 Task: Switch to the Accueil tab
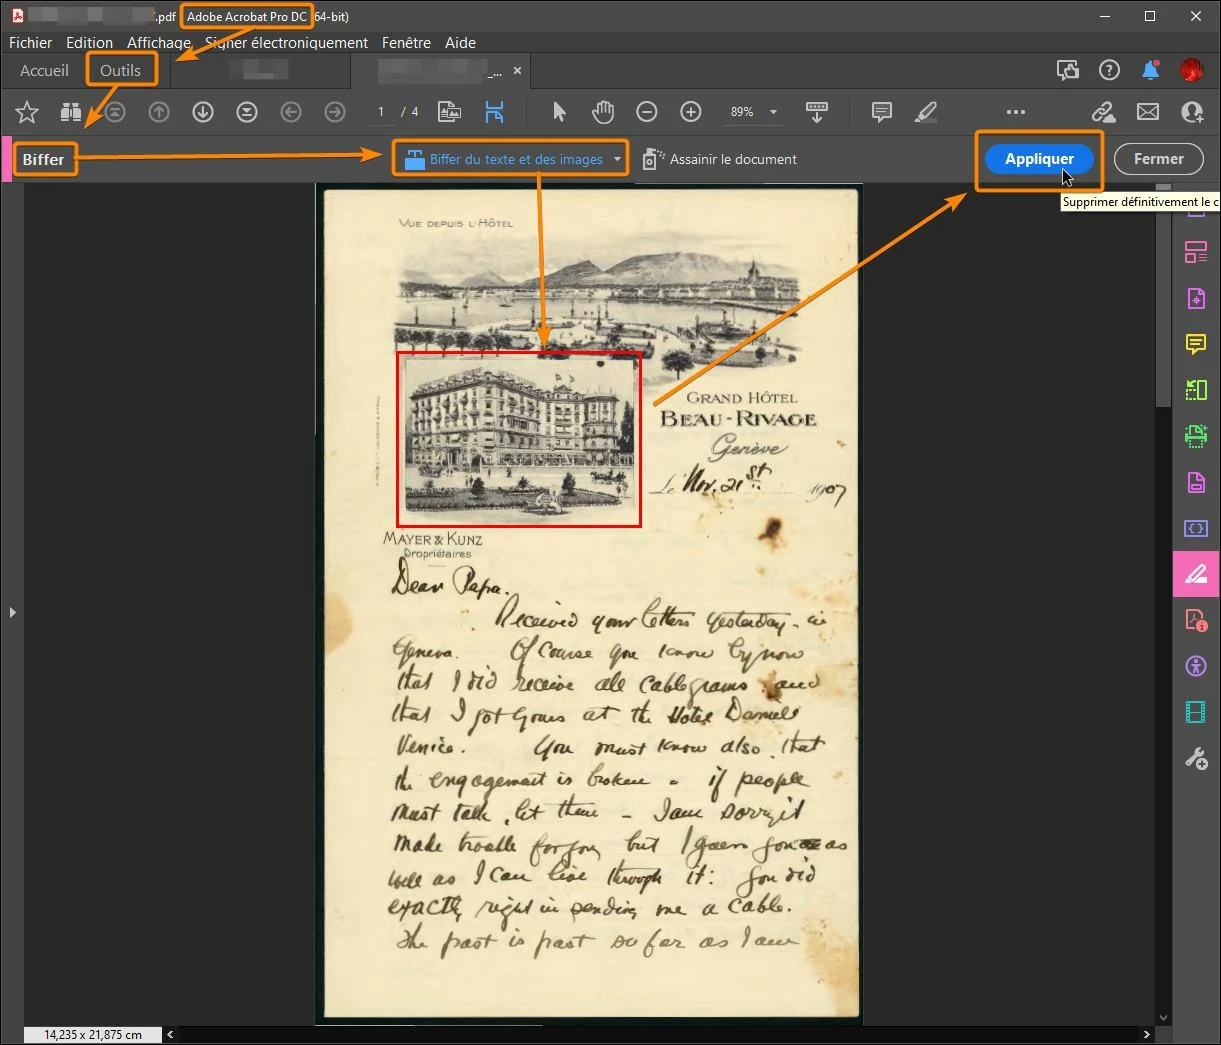(45, 70)
